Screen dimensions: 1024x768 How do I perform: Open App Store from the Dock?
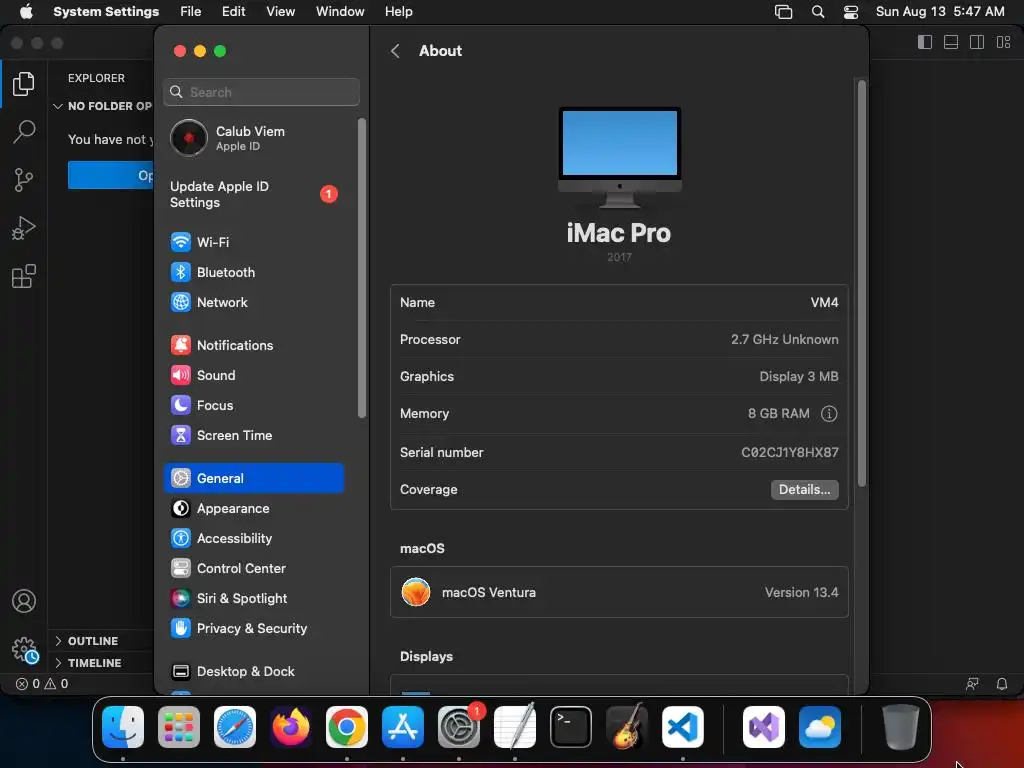[403, 727]
